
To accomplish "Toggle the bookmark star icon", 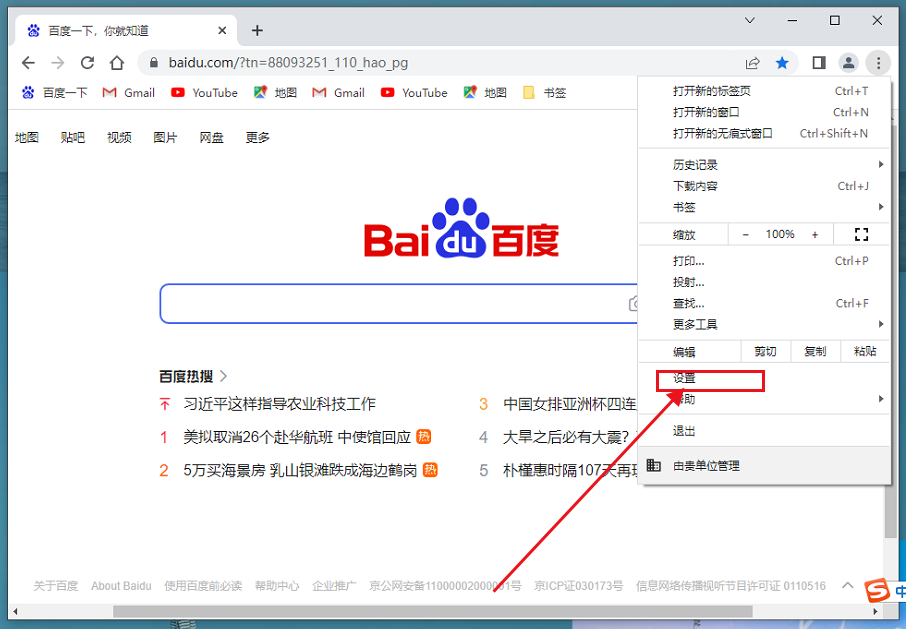I will 782,62.
